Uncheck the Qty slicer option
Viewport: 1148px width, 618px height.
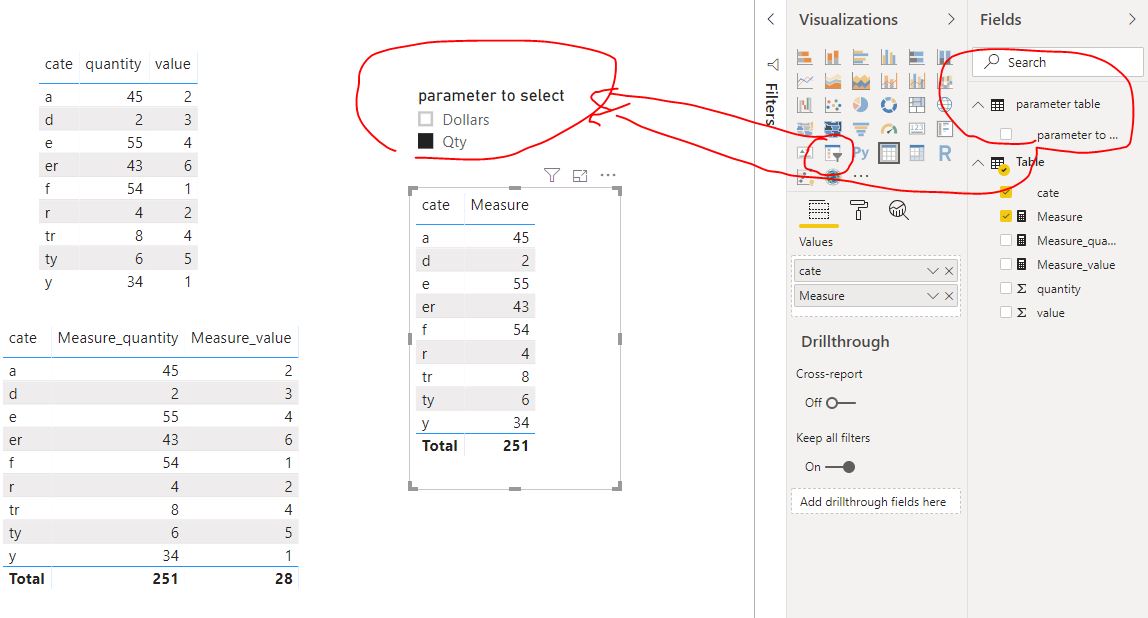click(x=425, y=141)
